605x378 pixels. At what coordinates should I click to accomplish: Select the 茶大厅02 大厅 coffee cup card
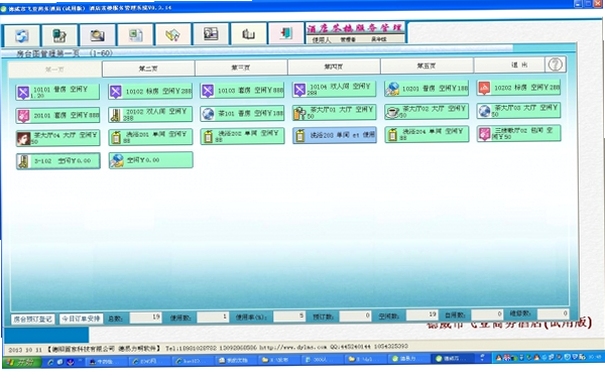point(426,111)
